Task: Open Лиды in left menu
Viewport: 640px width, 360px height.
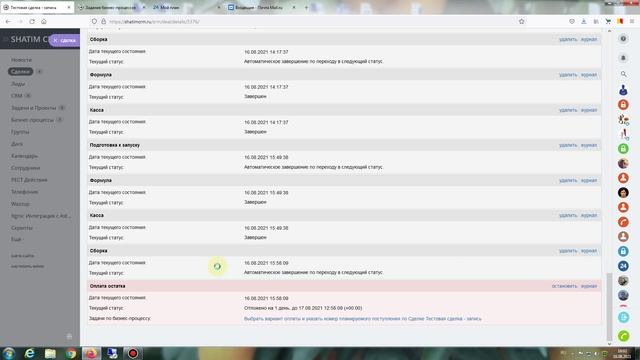Action: (18, 84)
